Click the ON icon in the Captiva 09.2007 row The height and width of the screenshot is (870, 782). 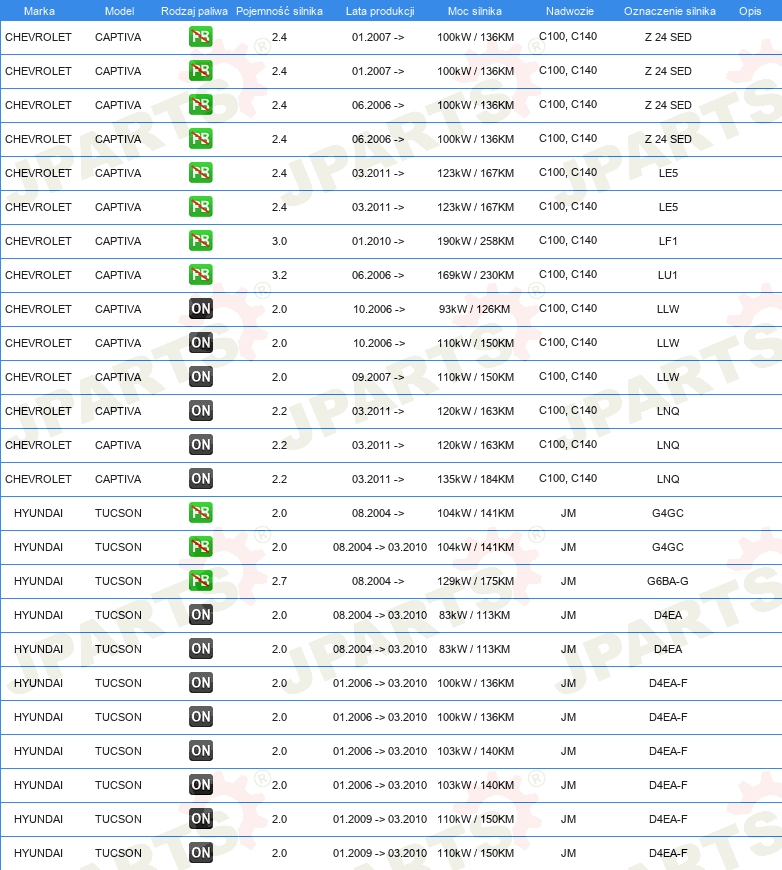[200, 377]
